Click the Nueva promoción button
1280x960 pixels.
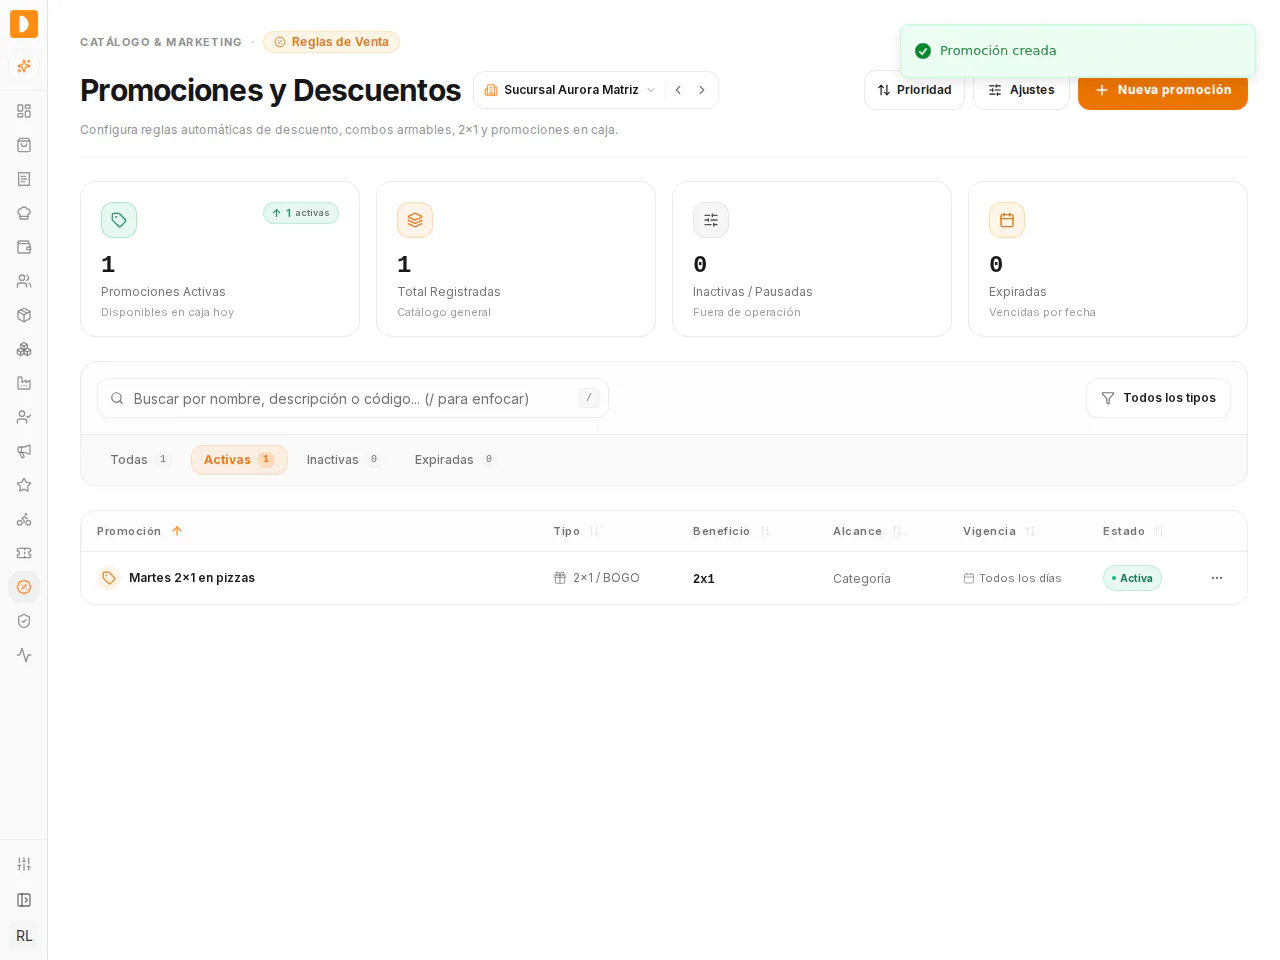tap(1163, 90)
